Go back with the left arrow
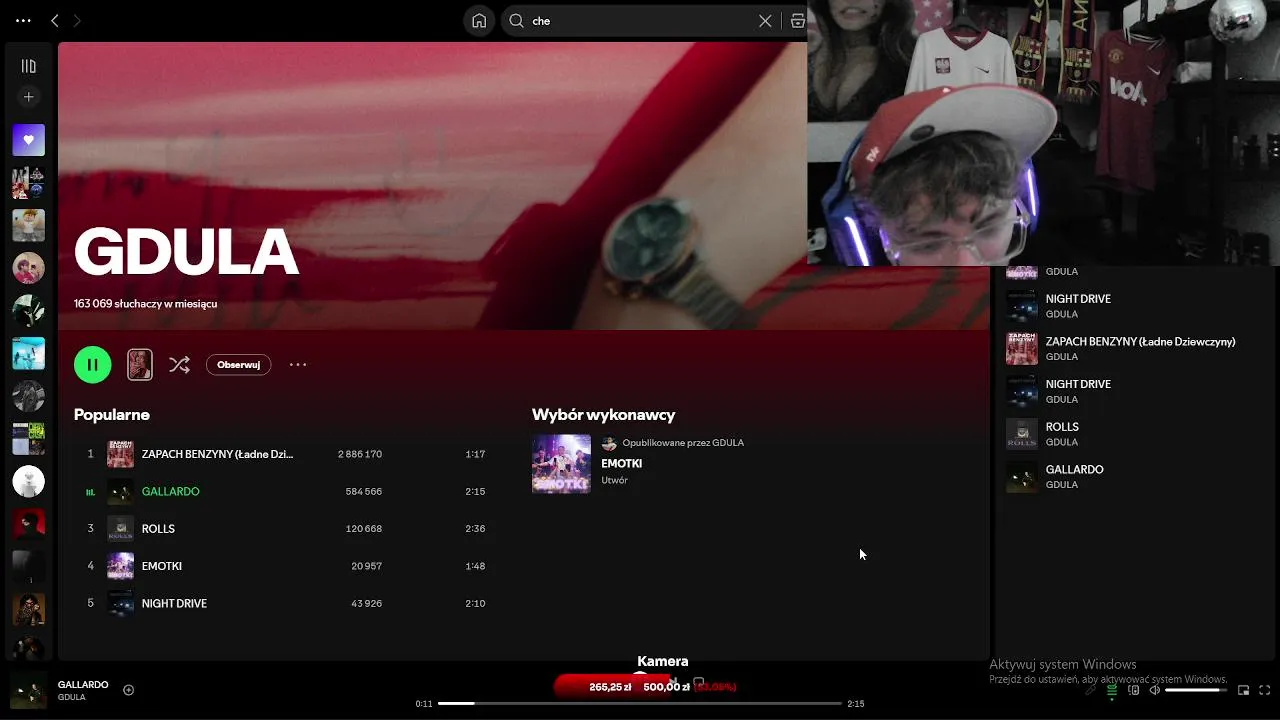This screenshot has width=1280, height=720. [55, 20]
